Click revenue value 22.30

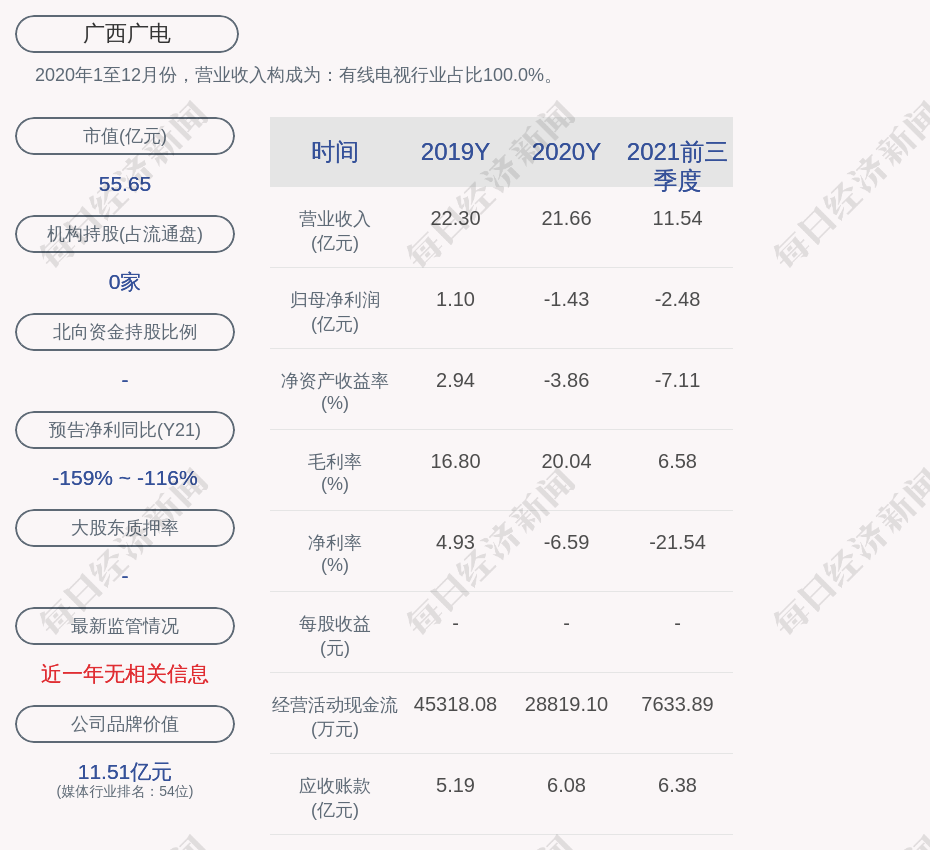(x=456, y=218)
